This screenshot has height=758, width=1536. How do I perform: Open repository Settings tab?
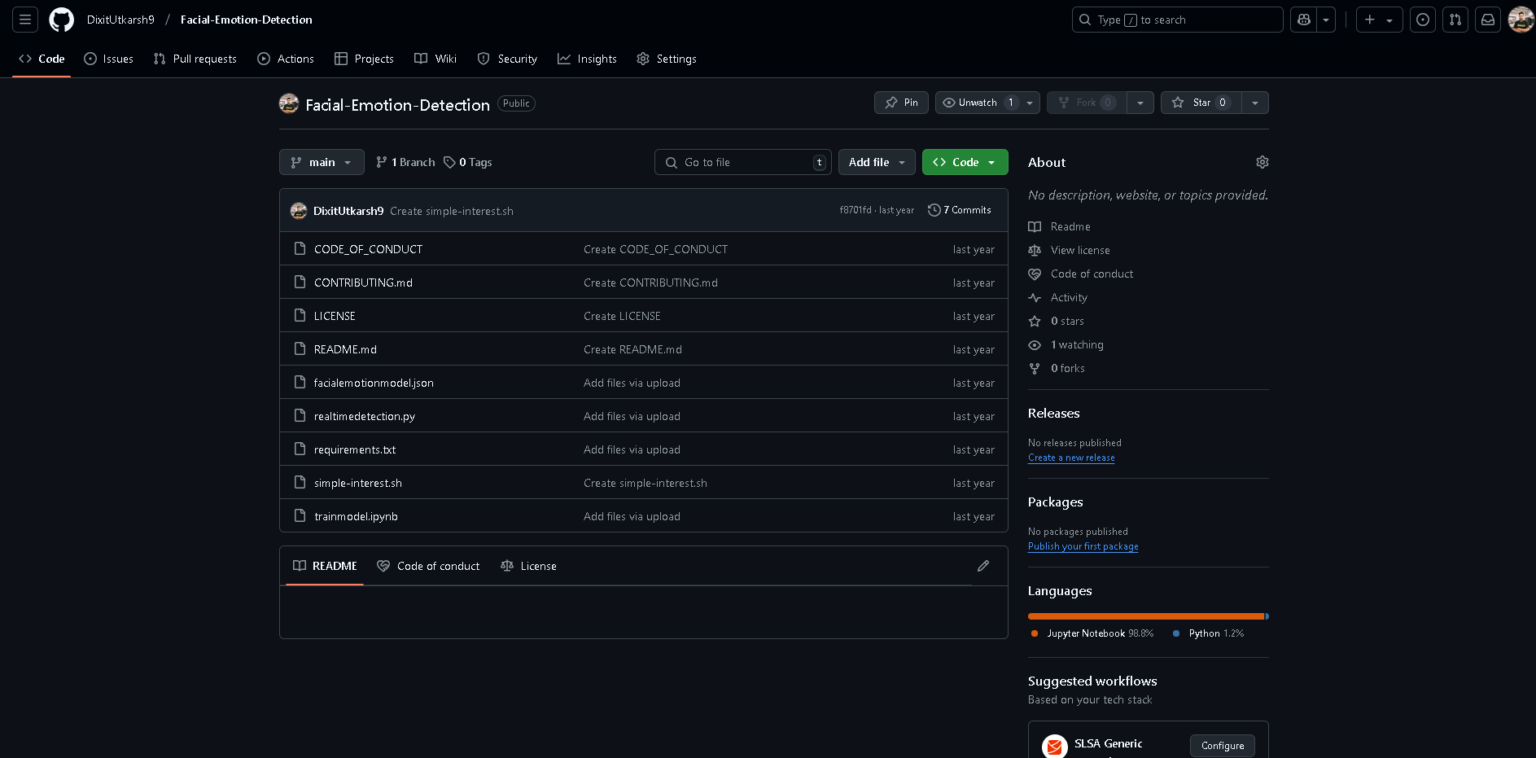pyautogui.click(x=666, y=59)
